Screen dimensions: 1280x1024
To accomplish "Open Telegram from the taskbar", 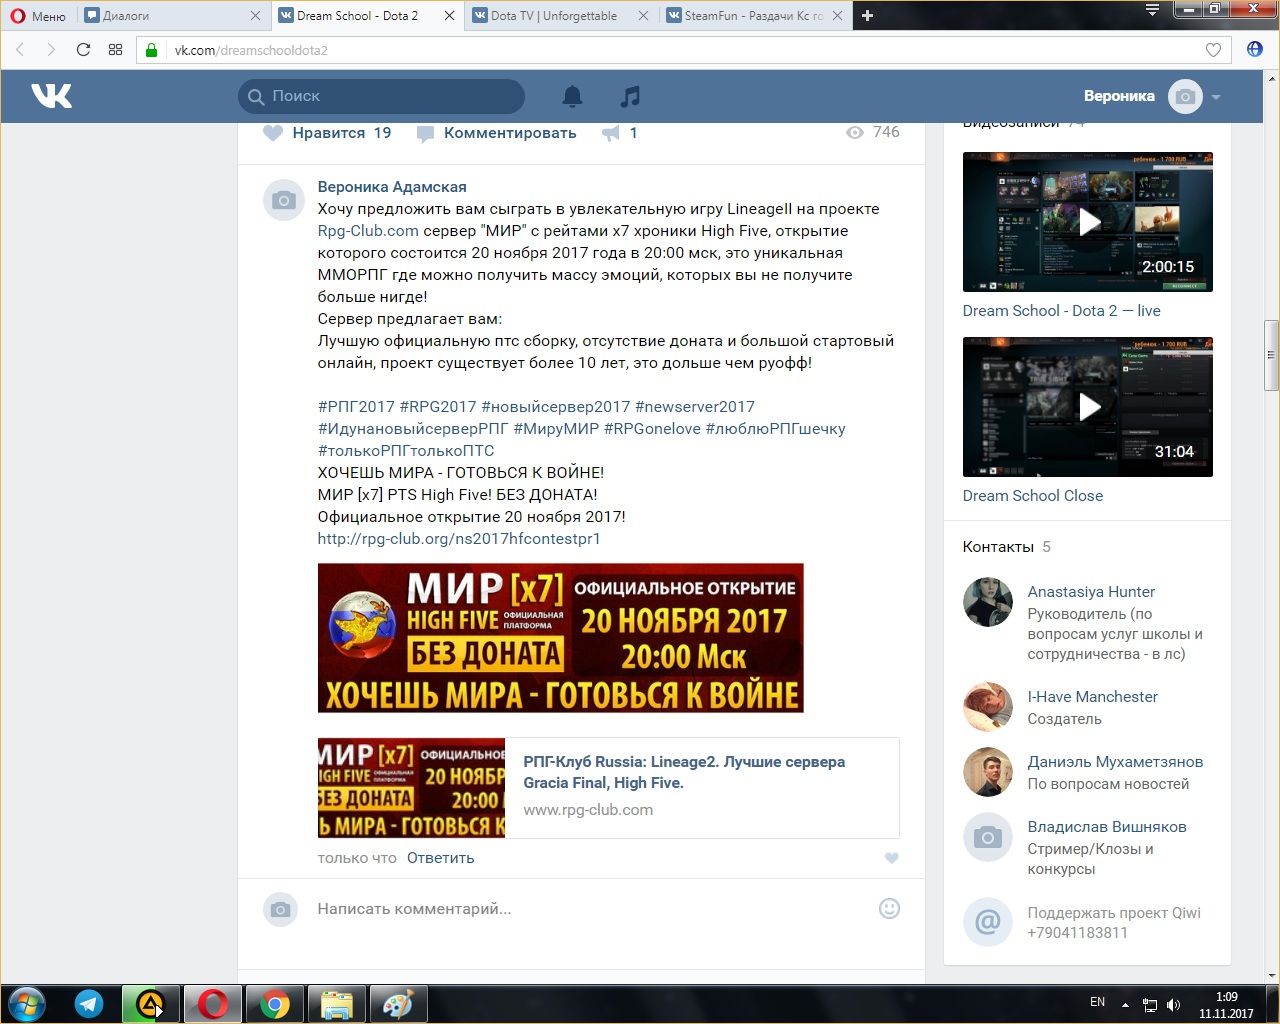I will pos(89,1004).
